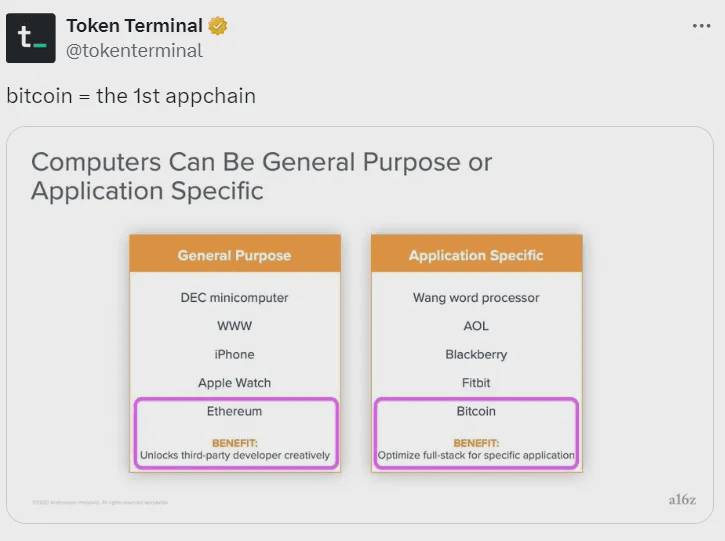Click the Apple Watch list entry
This screenshot has width=725, height=541.
click(x=234, y=383)
